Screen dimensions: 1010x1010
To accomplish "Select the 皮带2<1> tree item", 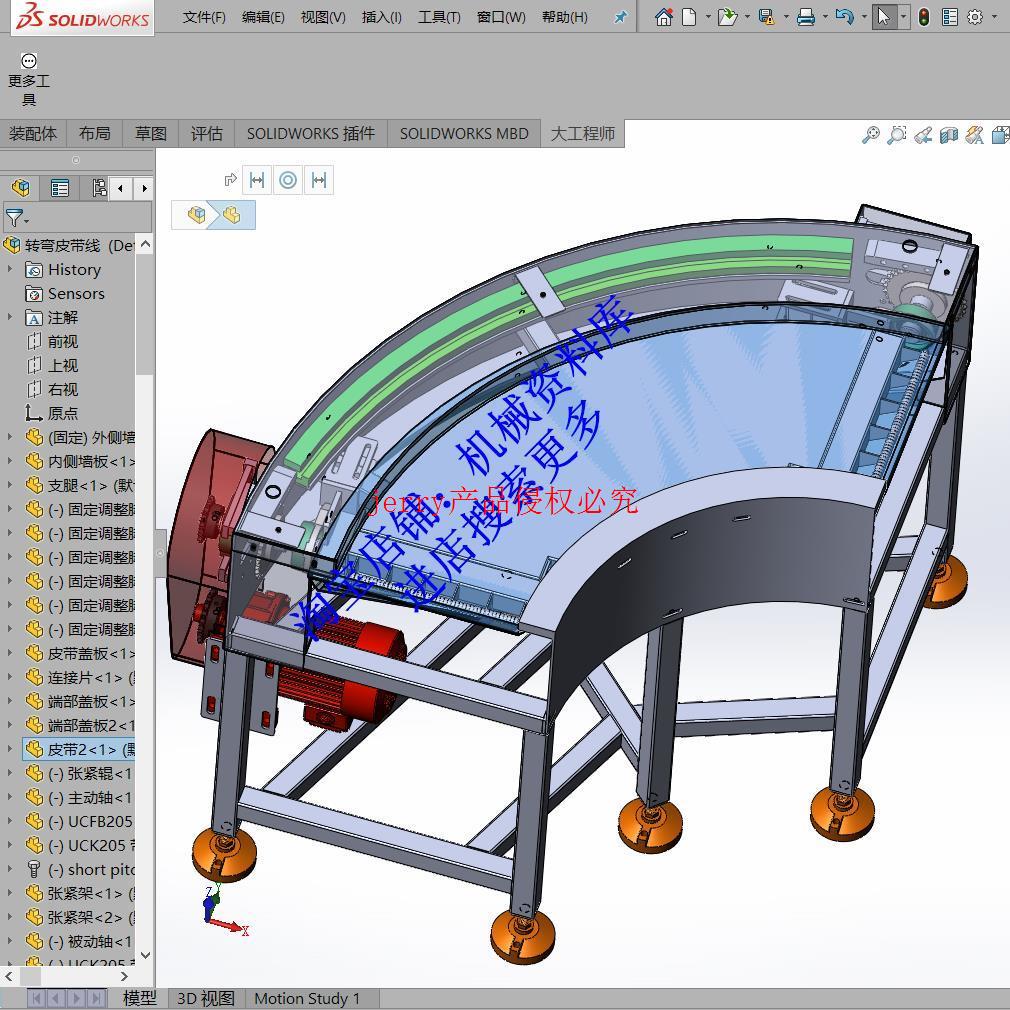I will tap(79, 749).
